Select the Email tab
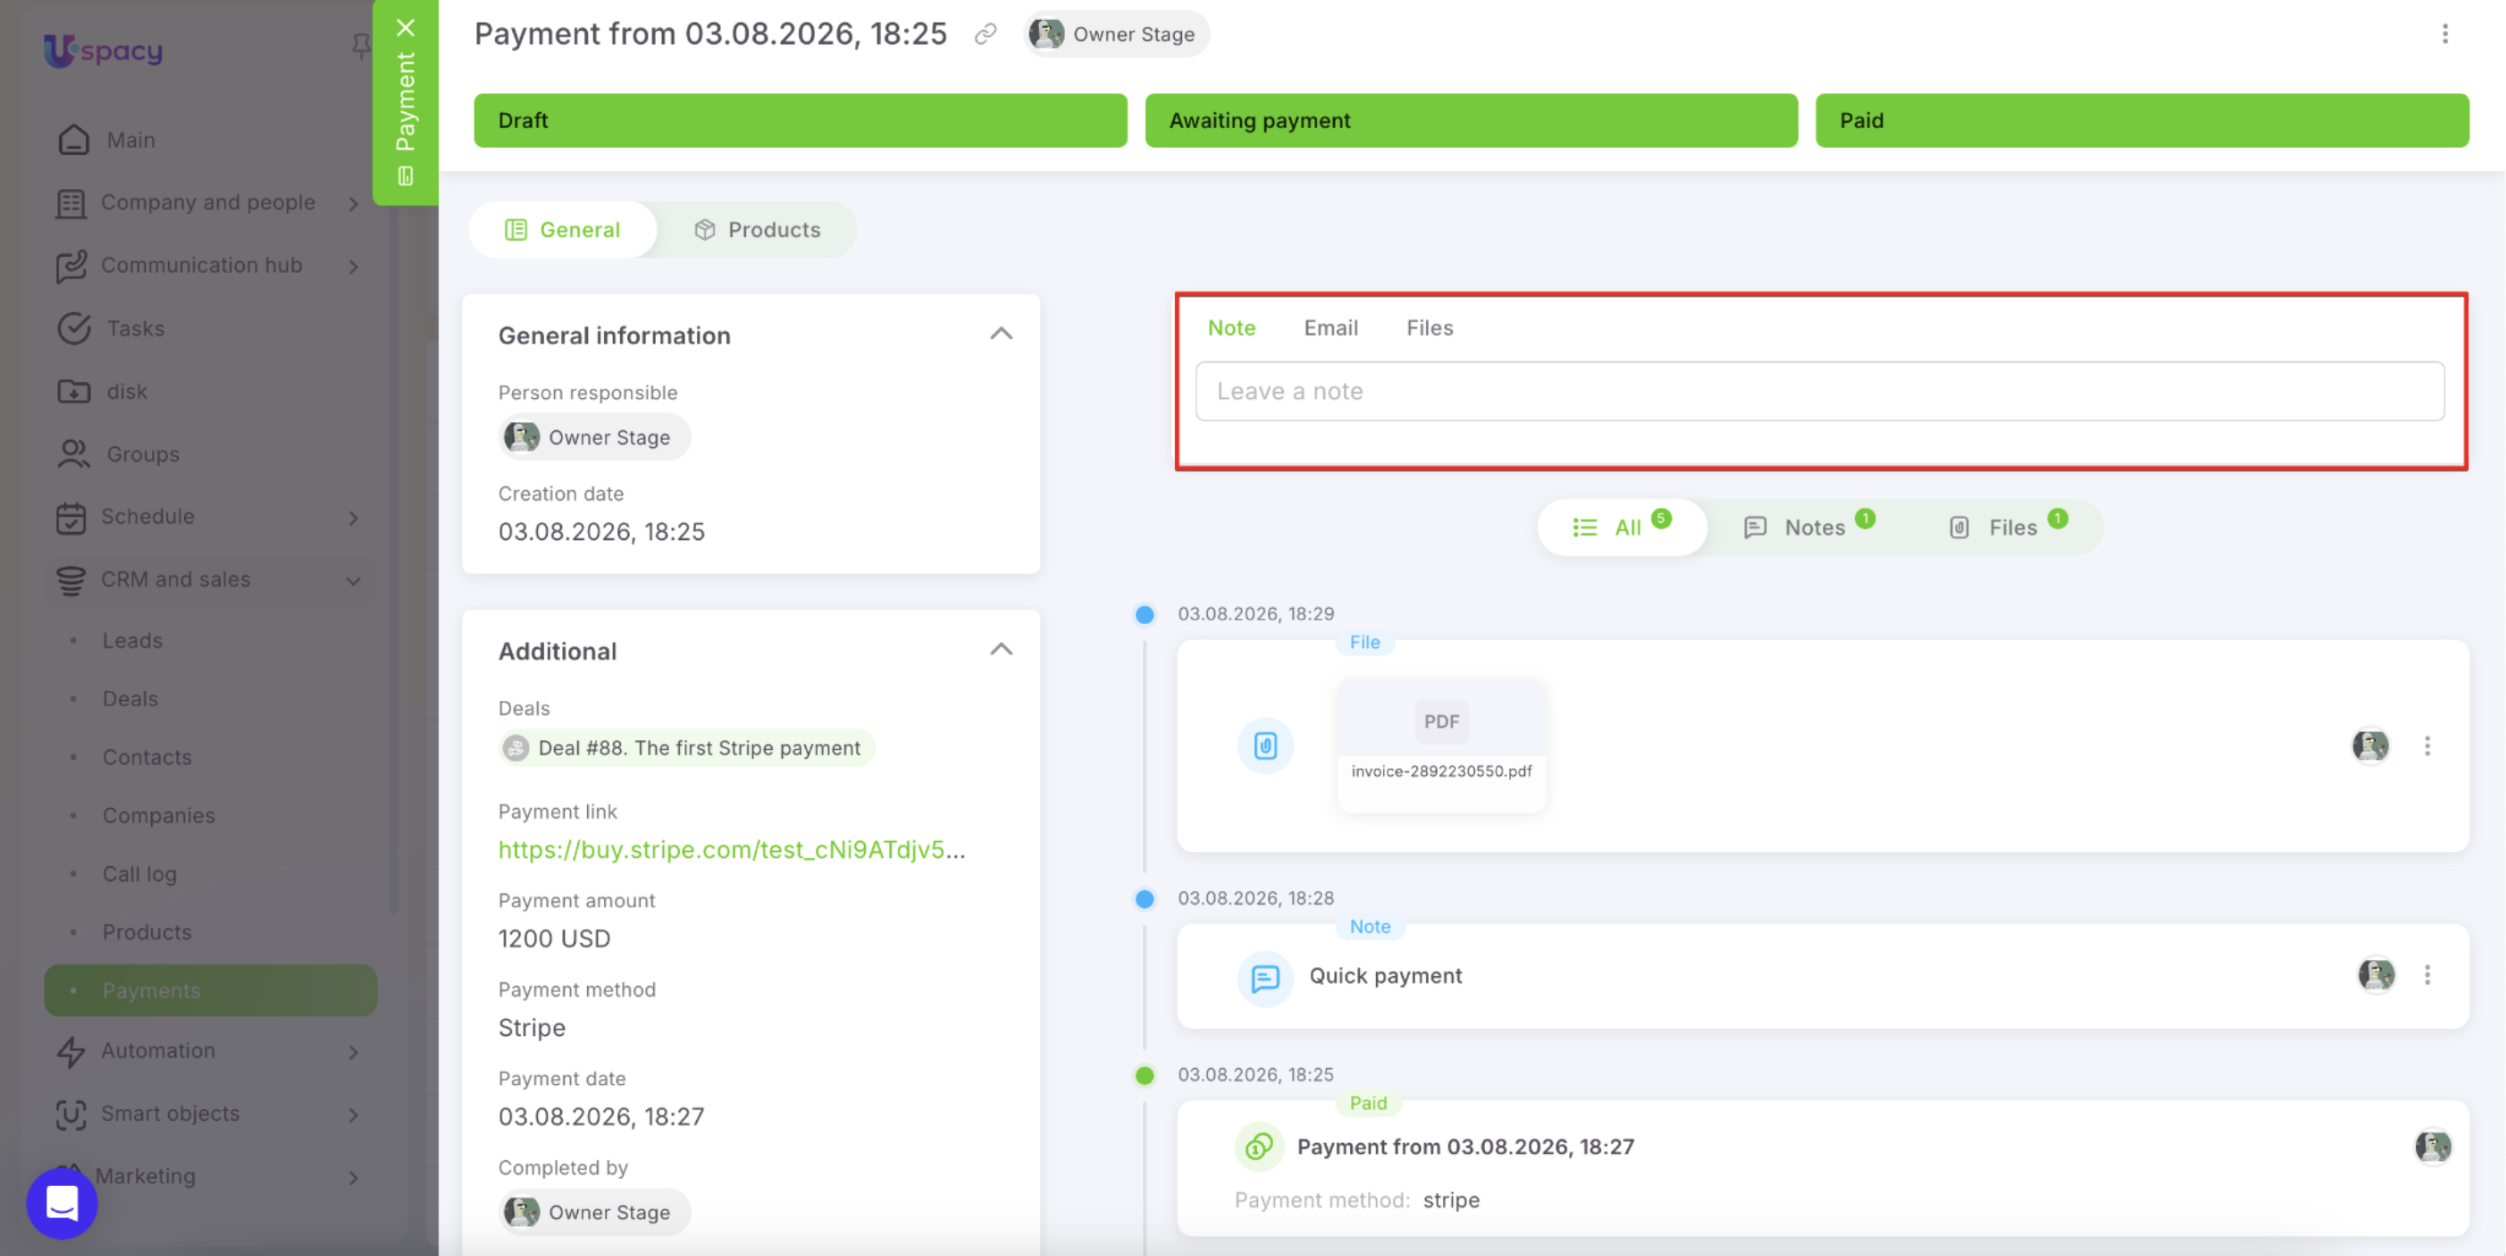Image resolution: width=2506 pixels, height=1256 pixels. coord(1330,328)
